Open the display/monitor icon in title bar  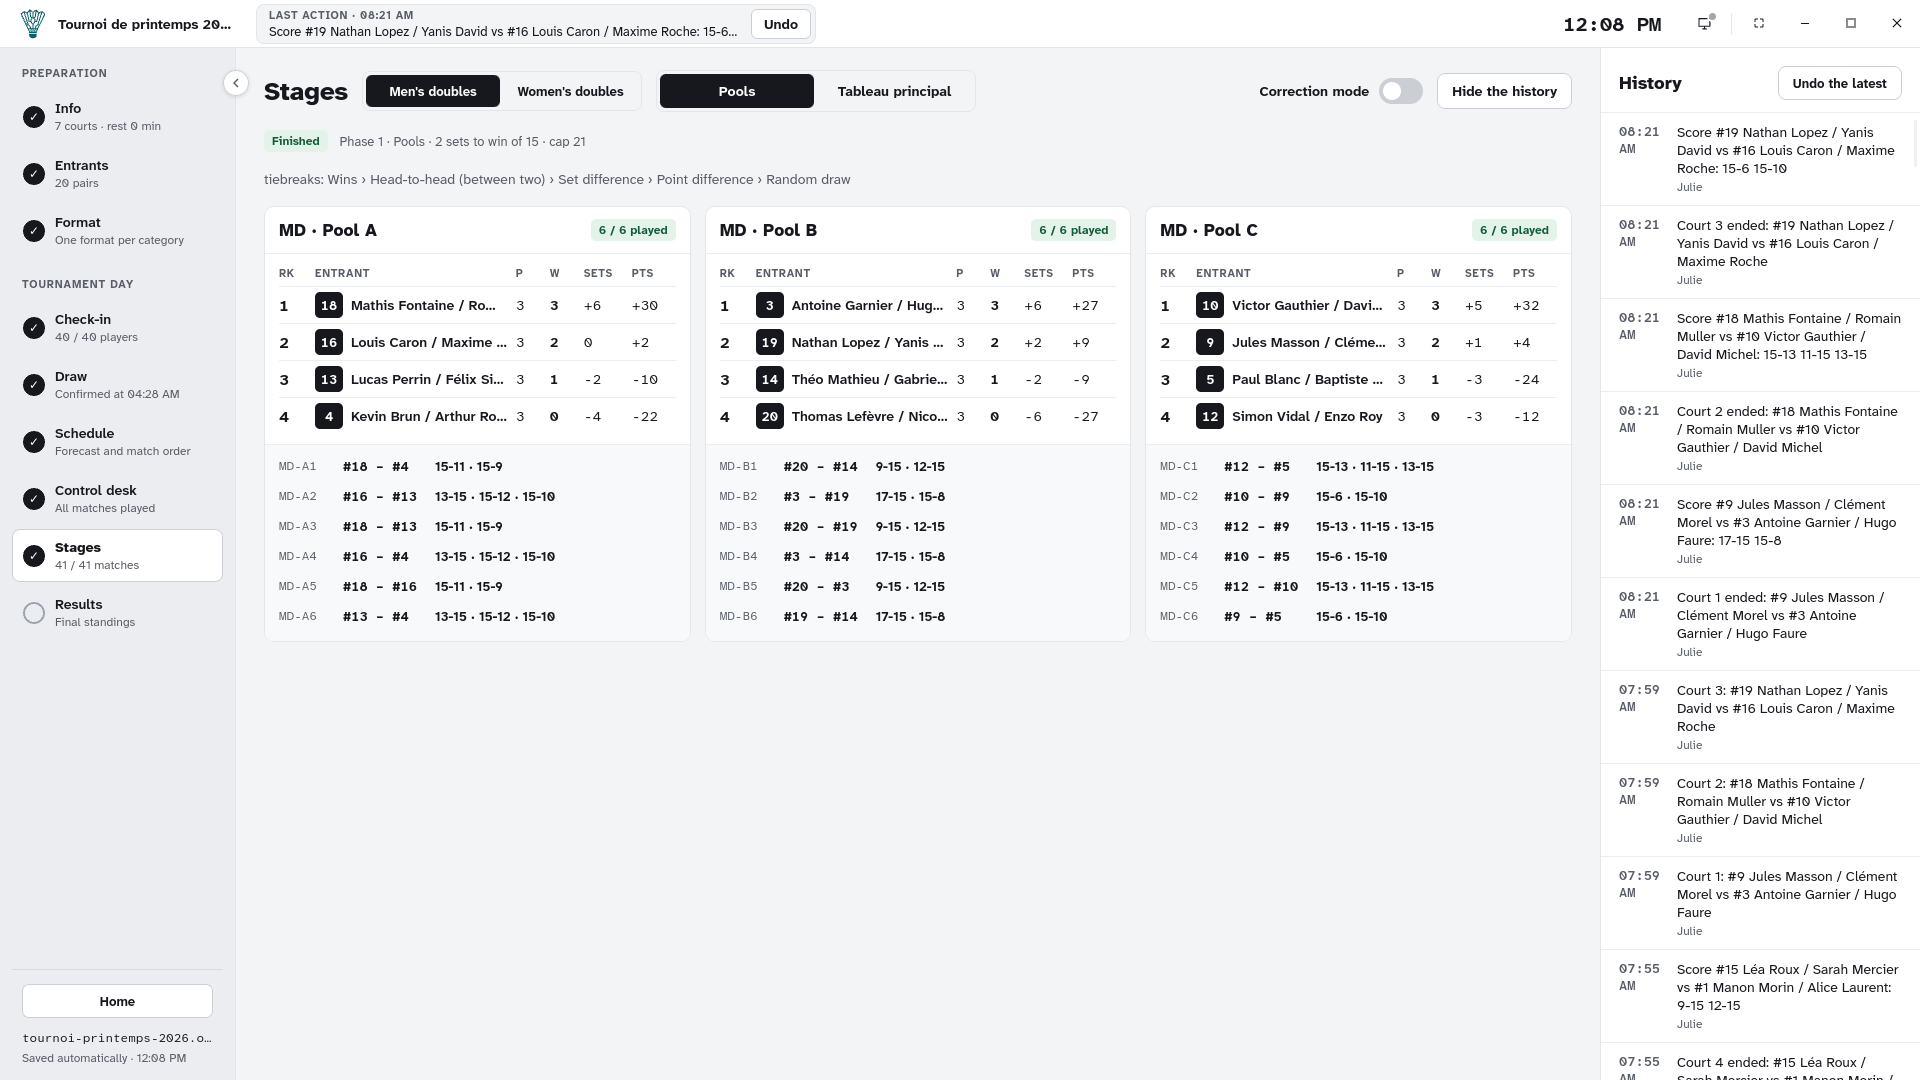click(1705, 23)
